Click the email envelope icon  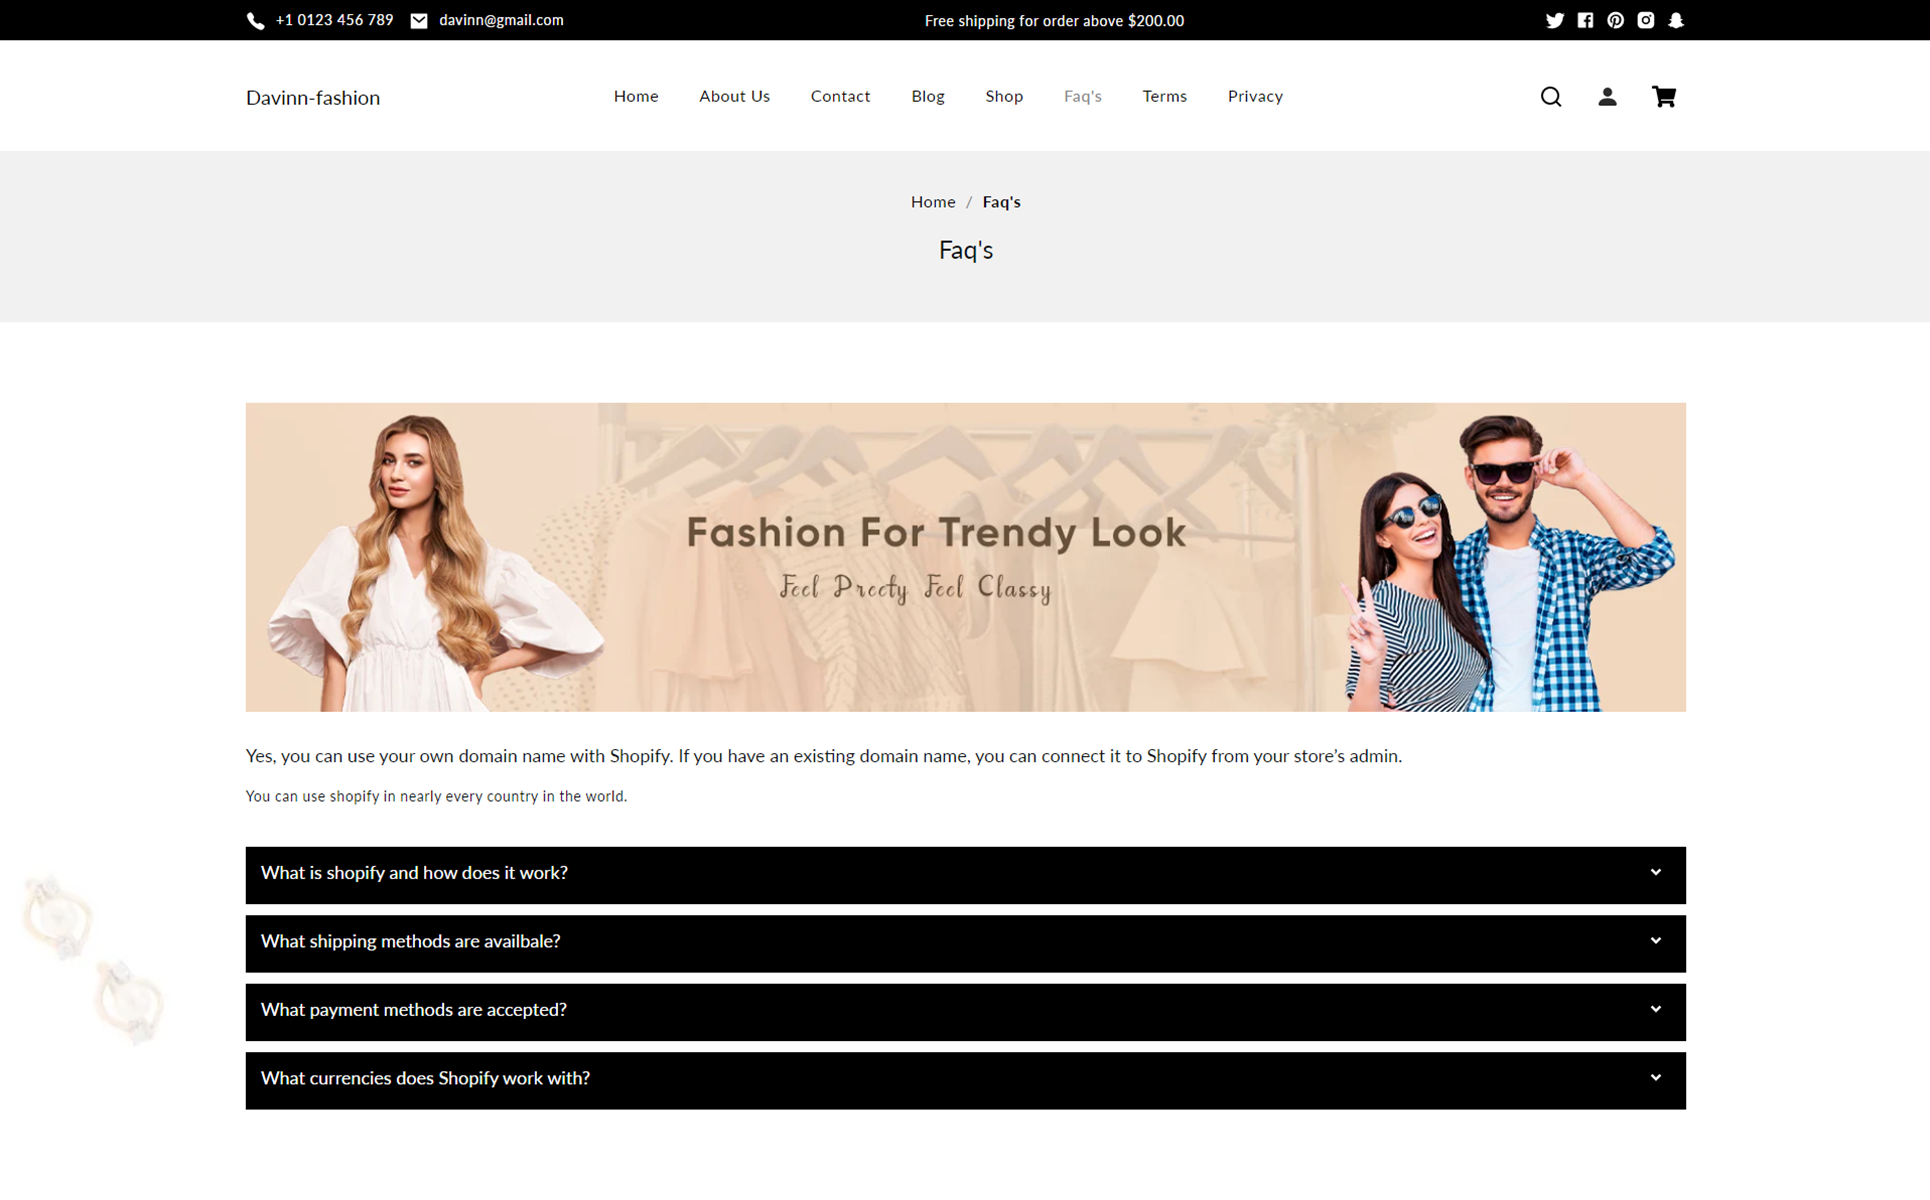coord(419,21)
